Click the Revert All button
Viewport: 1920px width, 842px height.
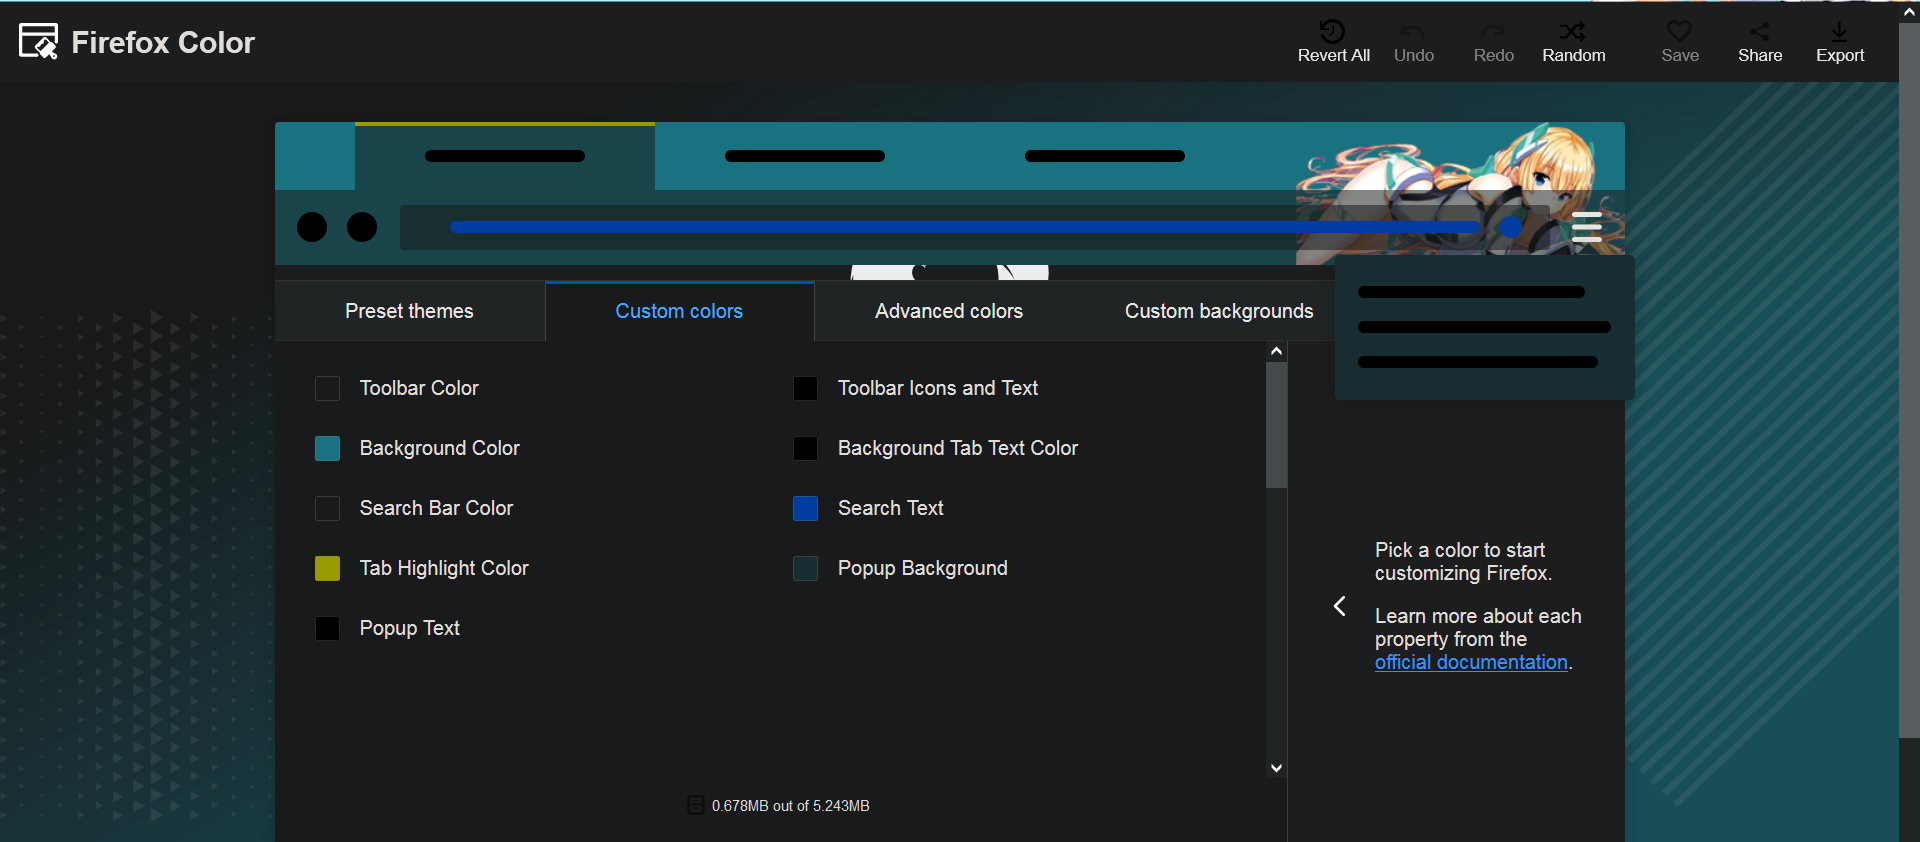(x=1333, y=42)
